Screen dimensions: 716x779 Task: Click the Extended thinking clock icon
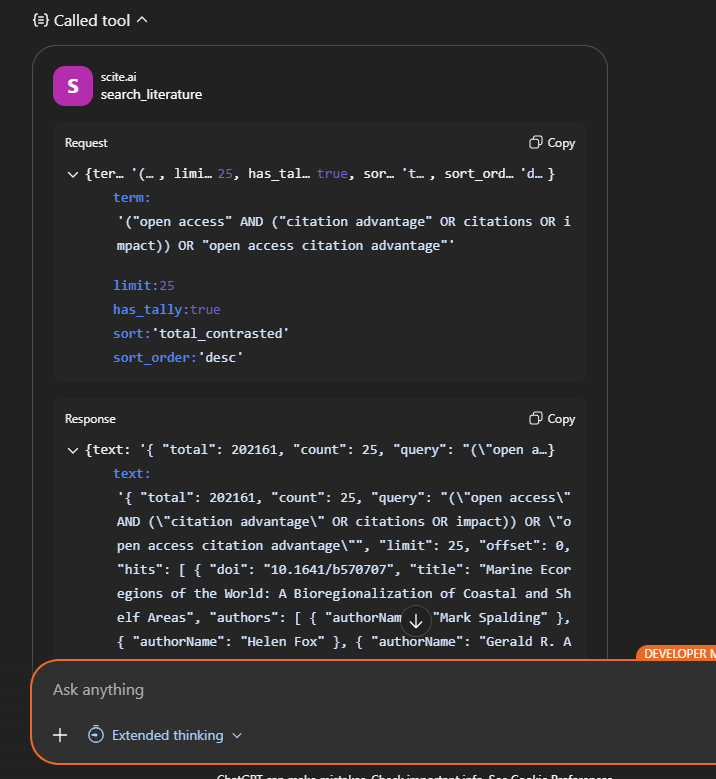pos(96,735)
